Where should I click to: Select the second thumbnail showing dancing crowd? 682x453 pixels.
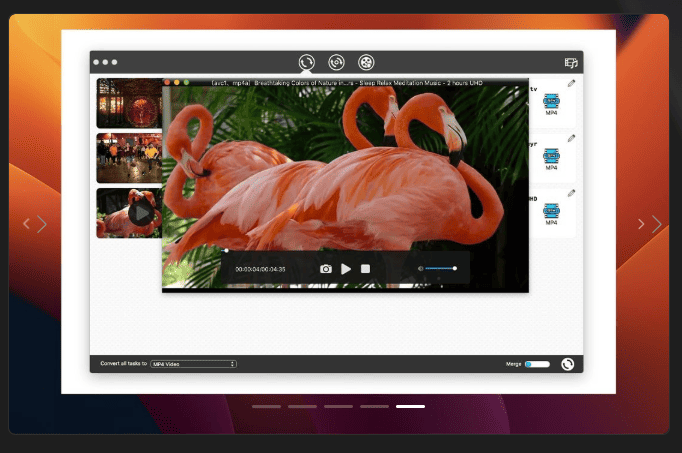tap(129, 158)
